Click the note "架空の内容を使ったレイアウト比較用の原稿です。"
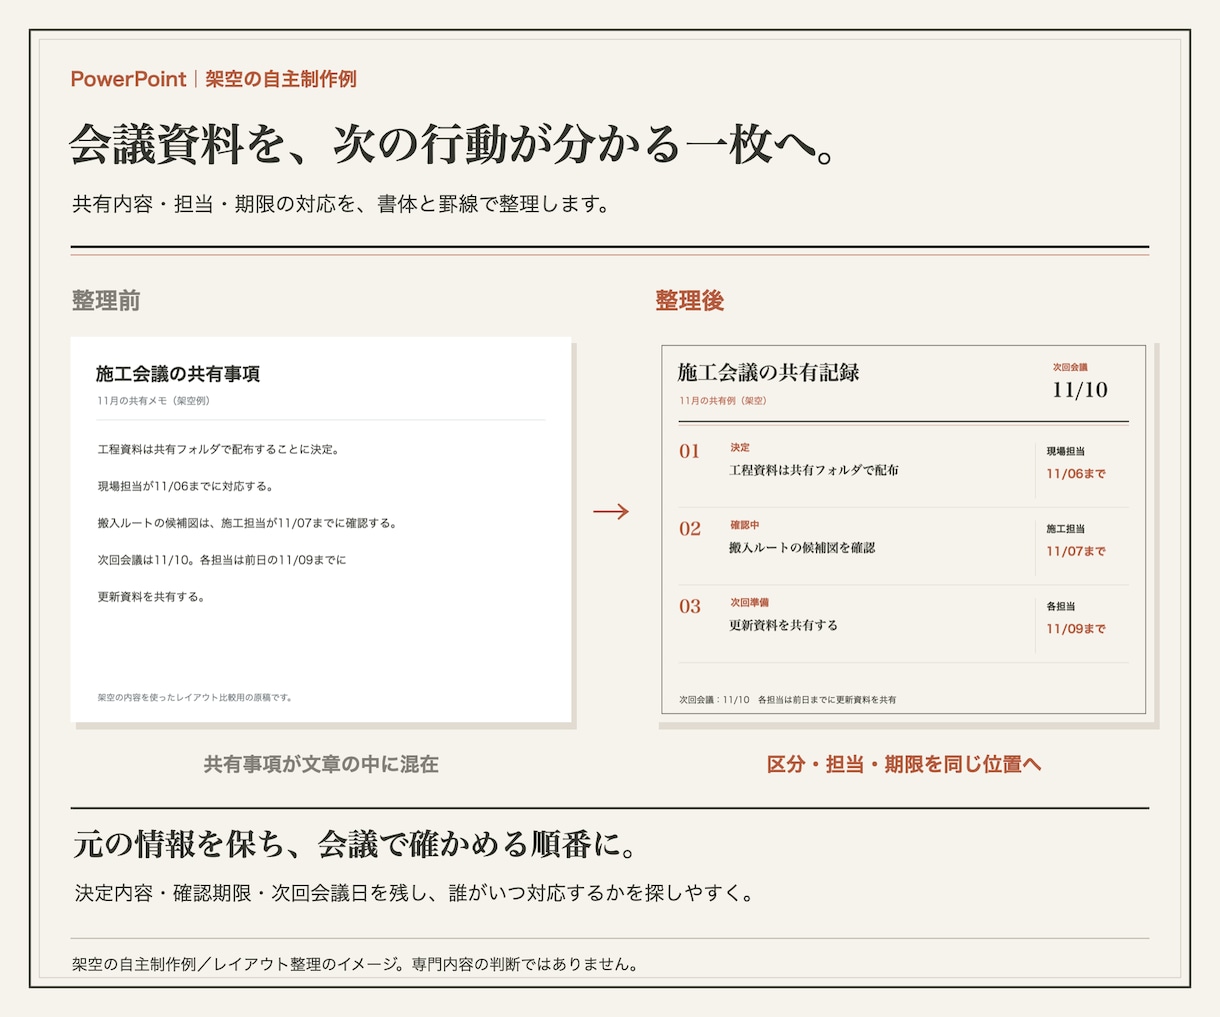1220x1017 pixels. (195, 698)
